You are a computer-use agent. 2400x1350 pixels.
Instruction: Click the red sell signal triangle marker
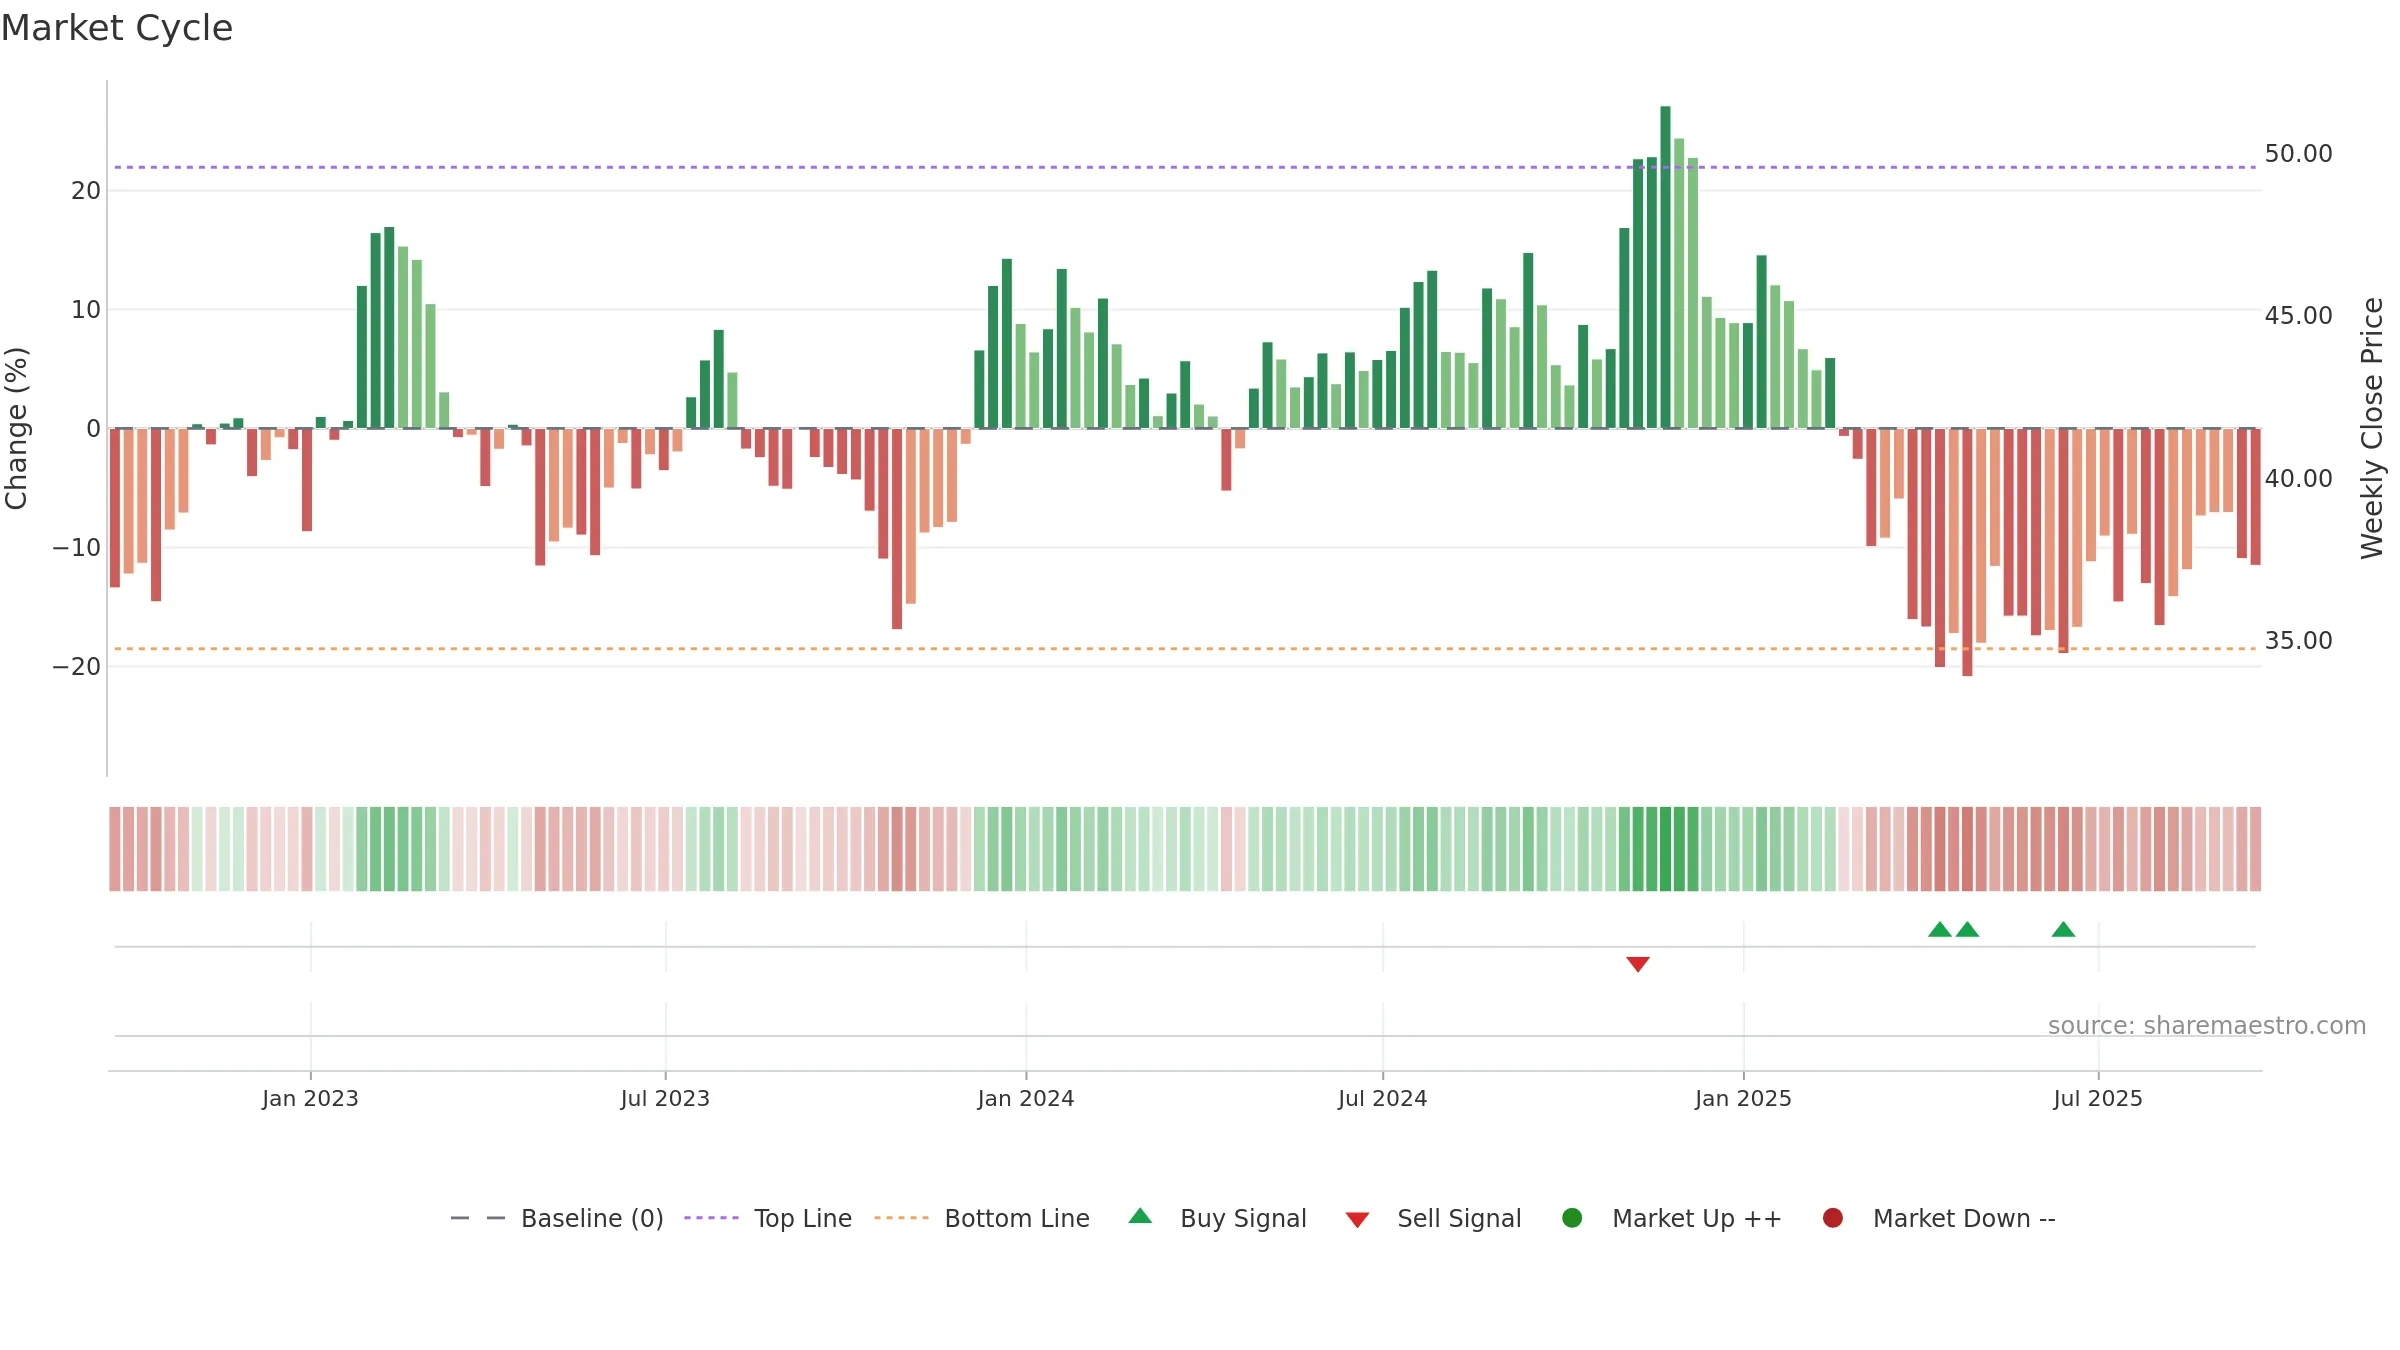[1638, 964]
